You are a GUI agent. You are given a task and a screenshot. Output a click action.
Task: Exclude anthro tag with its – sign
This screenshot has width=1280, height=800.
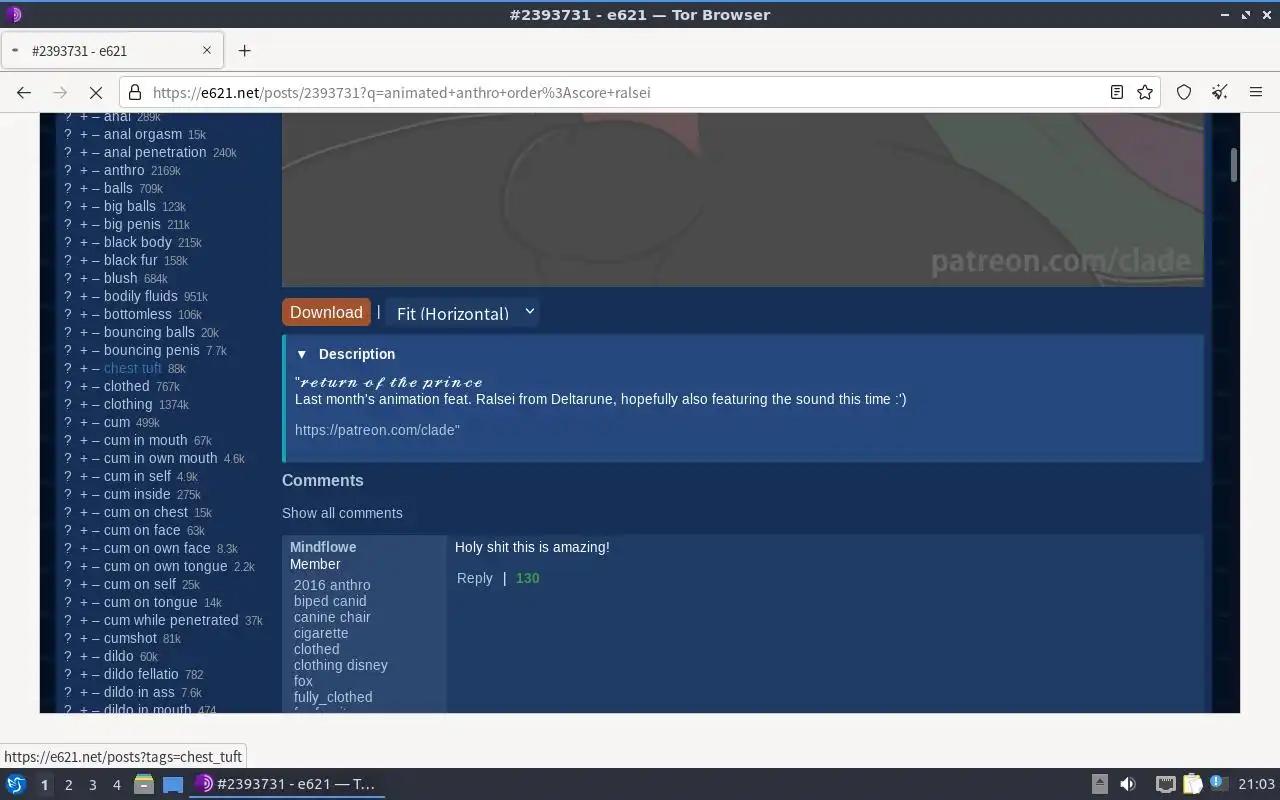[x=96, y=170]
